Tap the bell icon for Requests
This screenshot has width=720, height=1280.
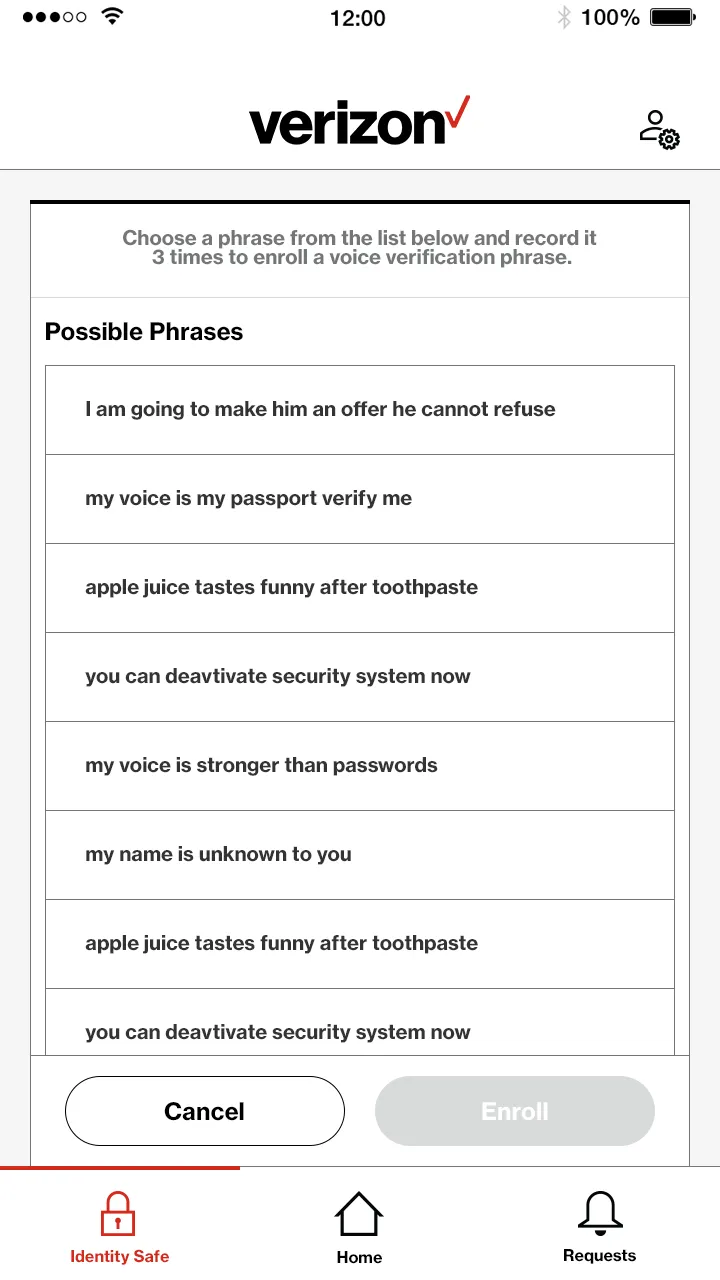point(600,1213)
